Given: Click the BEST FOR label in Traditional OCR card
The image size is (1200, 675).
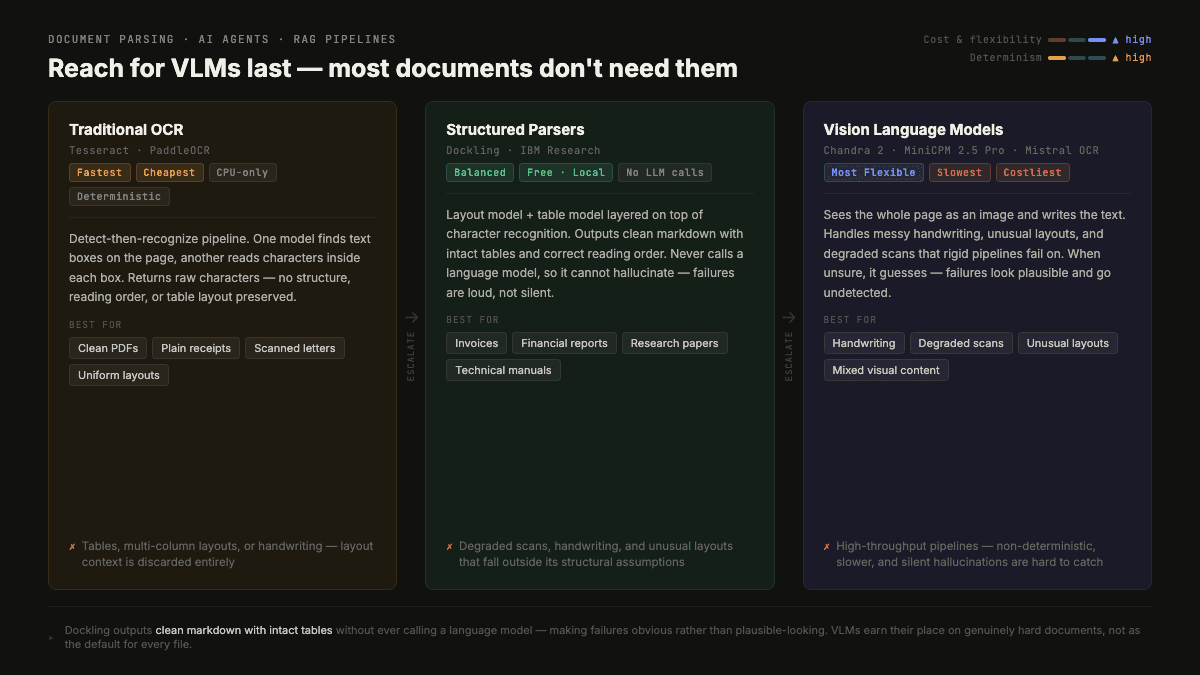Looking at the screenshot, I should pos(95,325).
